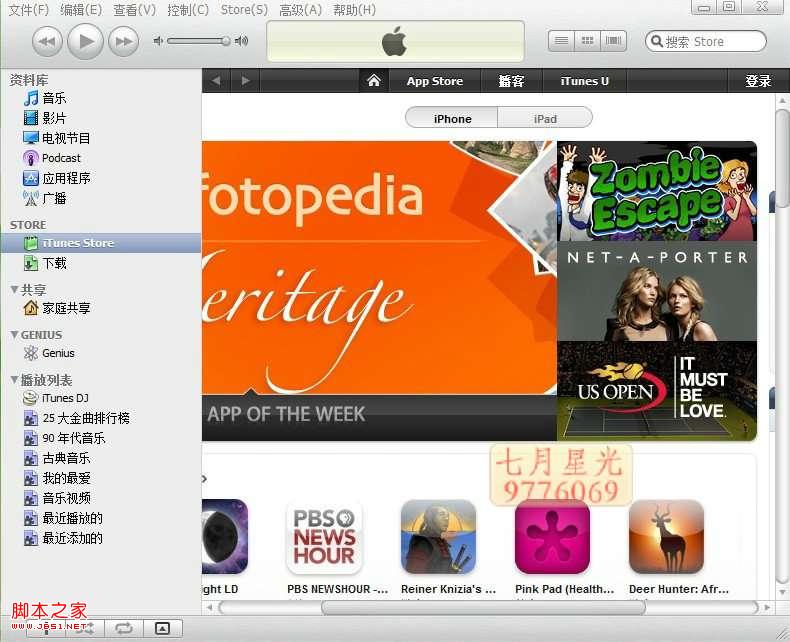
Task: Go back in store navigation
Action: (x=216, y=81)
